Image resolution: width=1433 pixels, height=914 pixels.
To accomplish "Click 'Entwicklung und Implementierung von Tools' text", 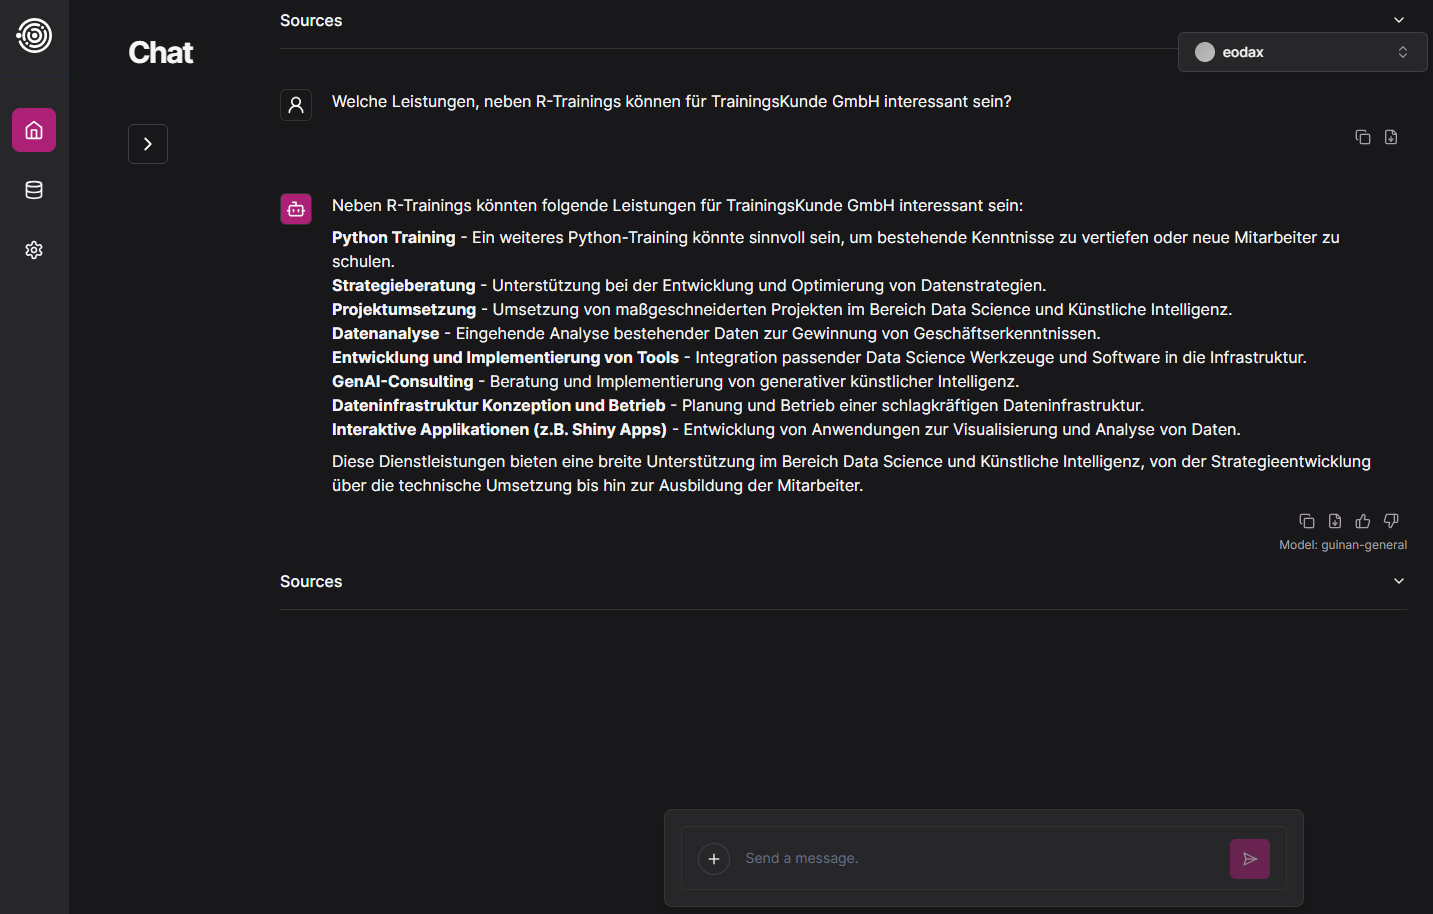I will coord(506,357).
